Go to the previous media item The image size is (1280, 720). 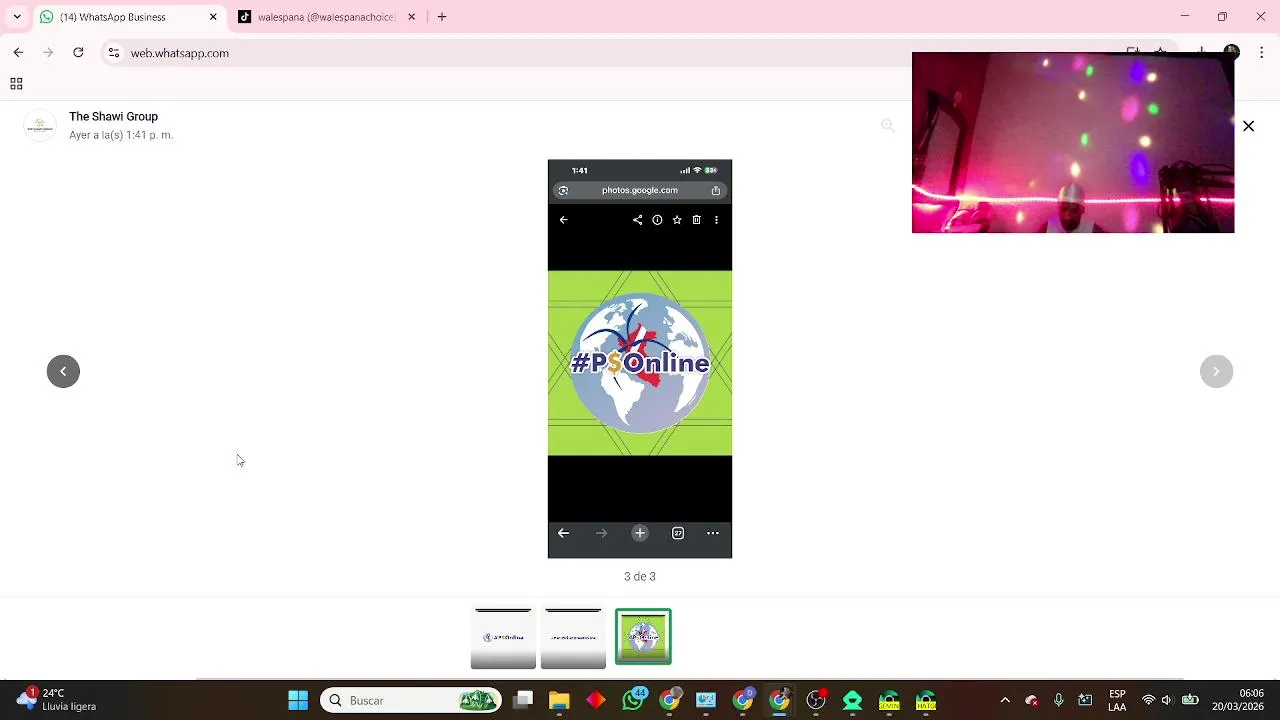click(x=63, y=371)
